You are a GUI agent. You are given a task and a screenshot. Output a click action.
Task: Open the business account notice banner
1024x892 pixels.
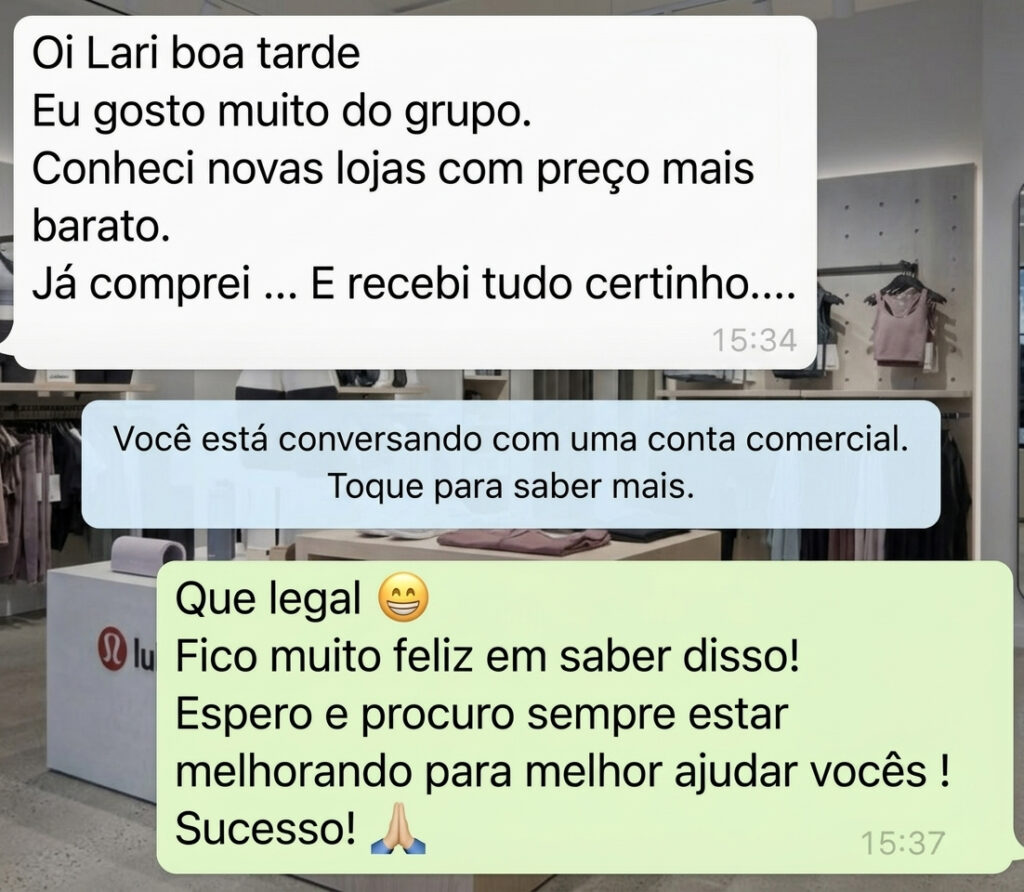(511, 464)
